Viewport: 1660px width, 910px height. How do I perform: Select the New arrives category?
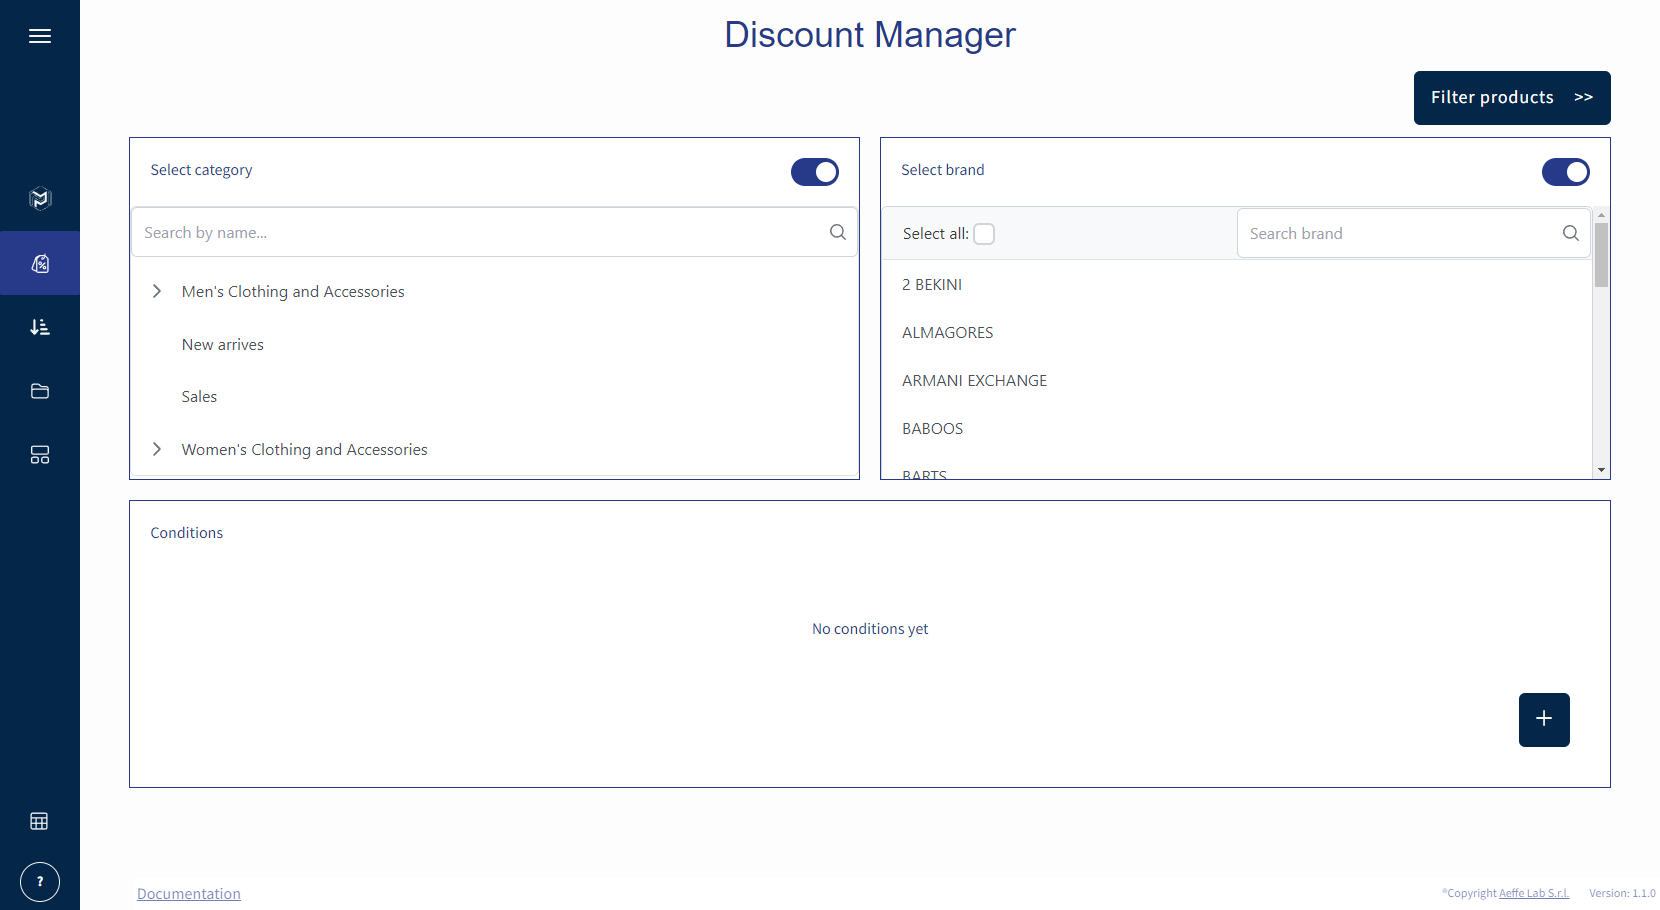click(223, 345)
